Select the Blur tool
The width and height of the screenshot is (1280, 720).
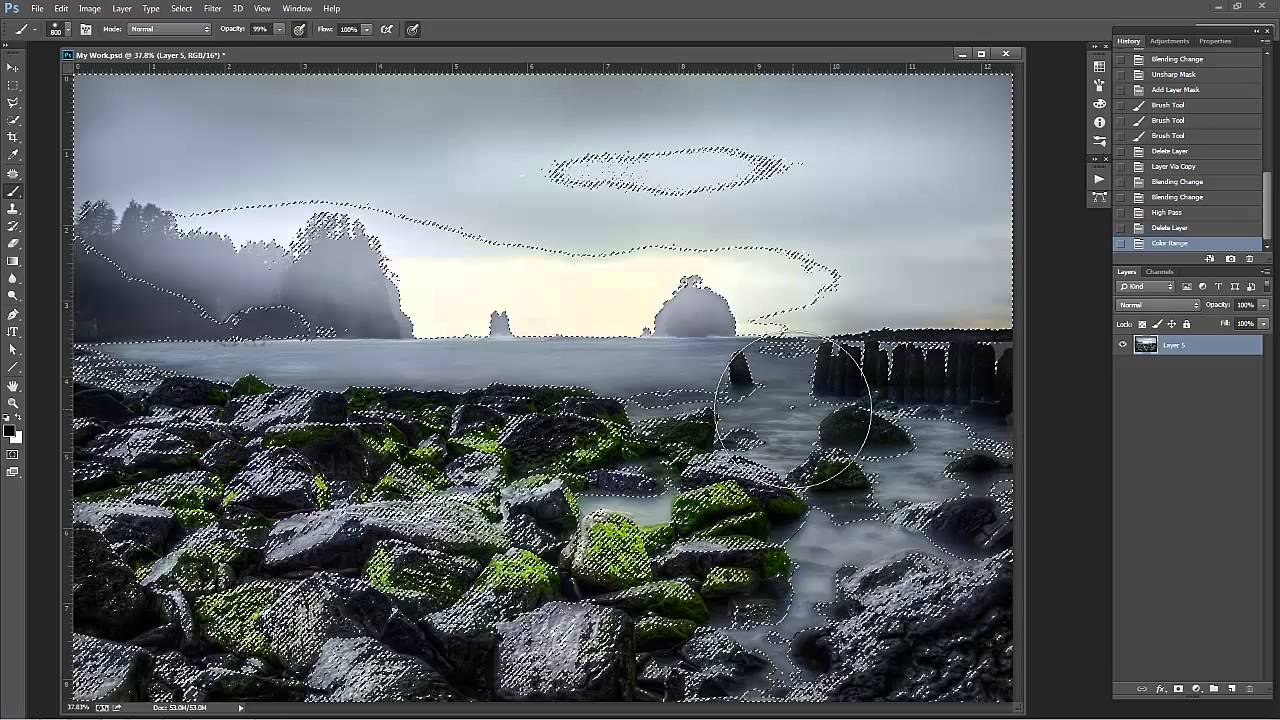pos(13,278)
